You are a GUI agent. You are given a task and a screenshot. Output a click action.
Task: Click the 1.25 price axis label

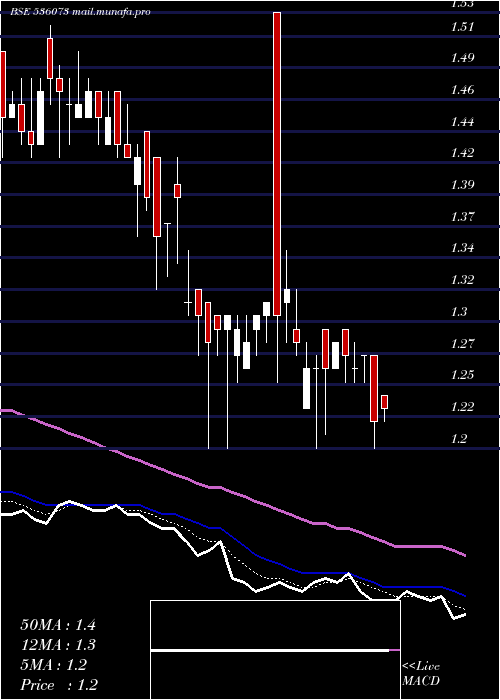tap(462, 375)
